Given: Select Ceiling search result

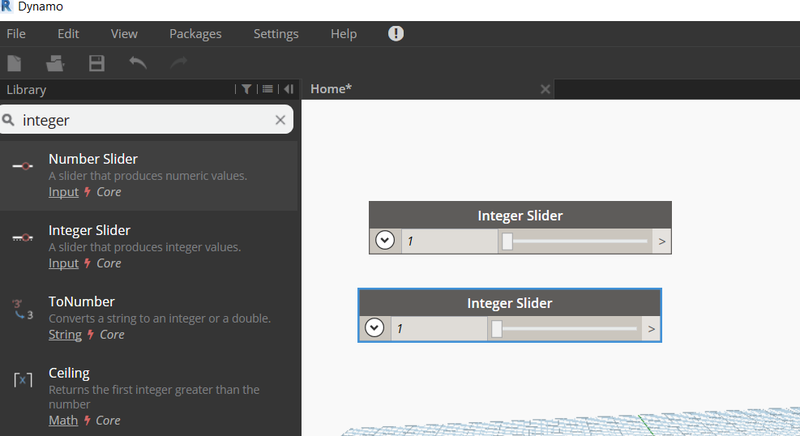Looking at the screenshot, I should [148, 397].
